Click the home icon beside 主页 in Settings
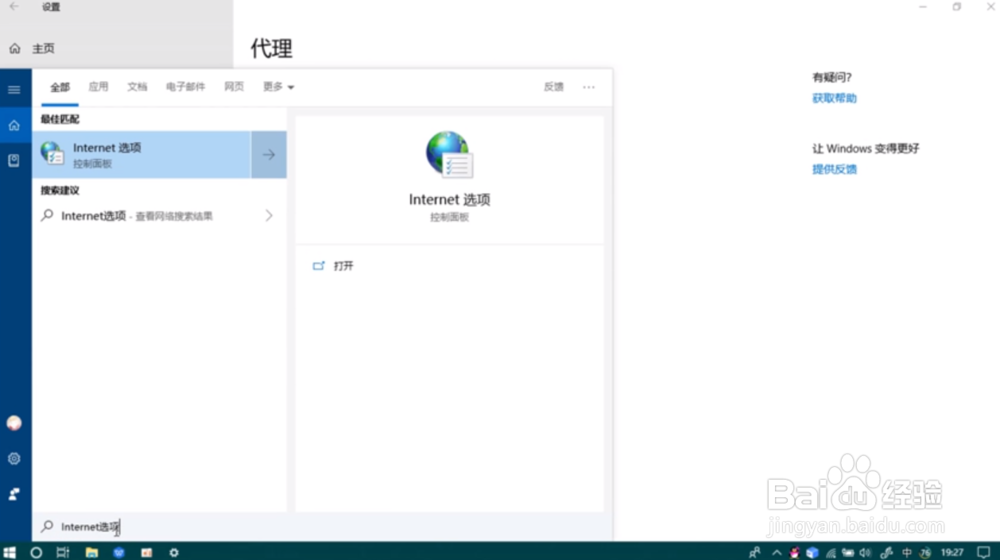The height and width of the screenshot is (560, 1000). (x=15, y=48)
